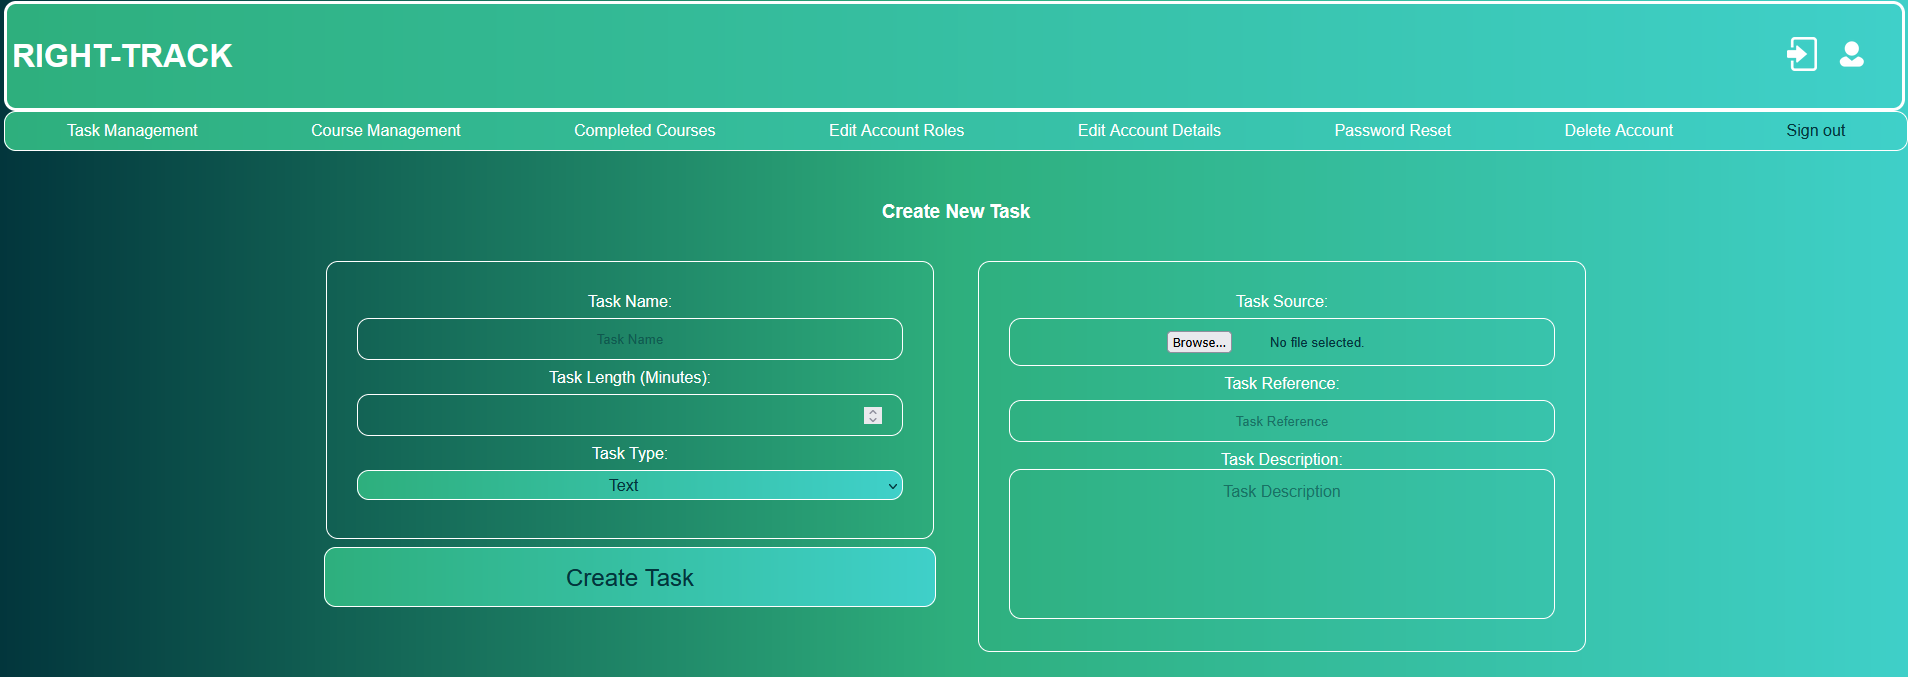
Task: Open the Task Management menu item
Action: [132, 130]
